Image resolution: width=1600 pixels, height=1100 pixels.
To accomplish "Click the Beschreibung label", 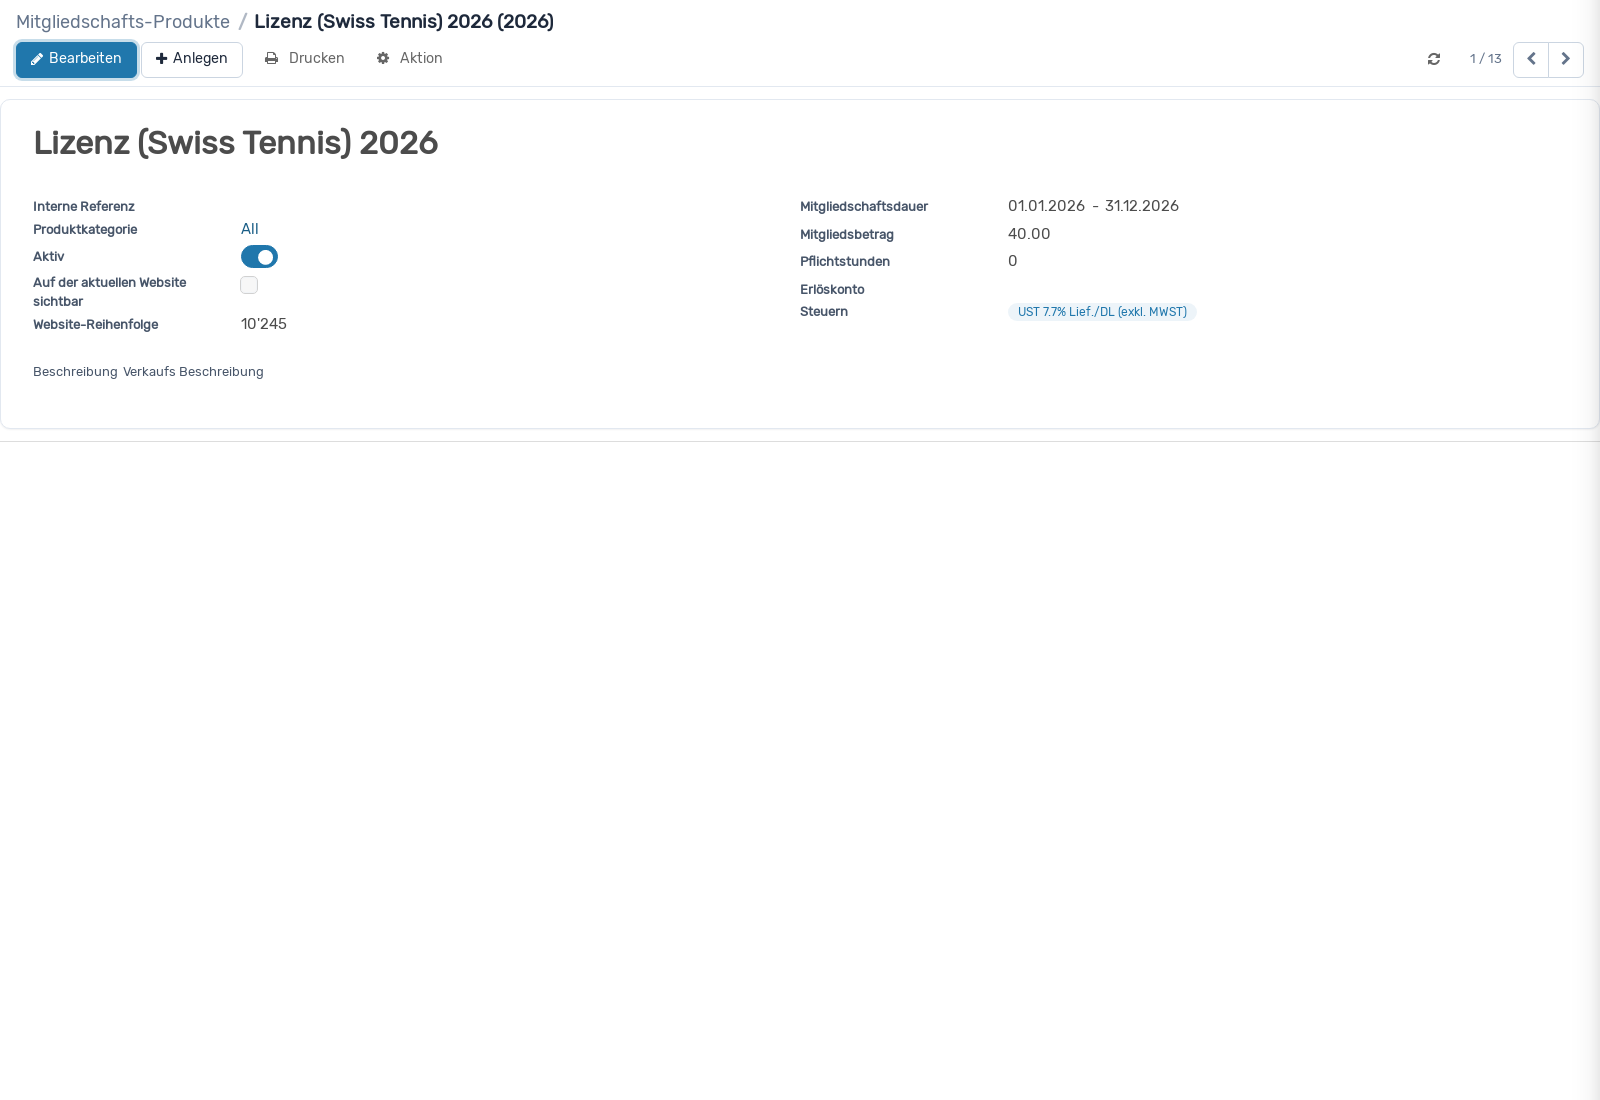I will (x=75, y=372).
